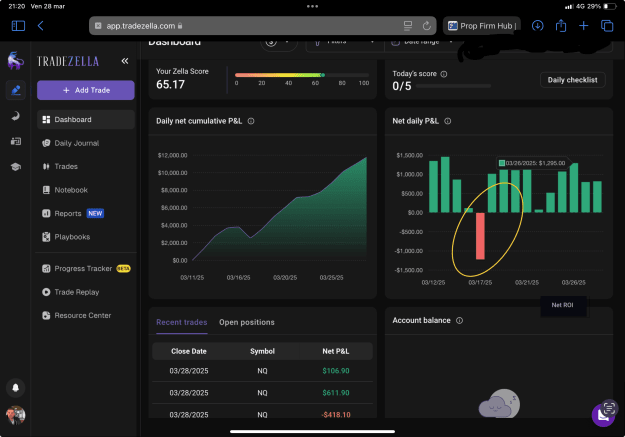625x437 pixels.
Task: Click the 03/26/2025 green bar under tooltip
Action: click(x=574, y=188)
